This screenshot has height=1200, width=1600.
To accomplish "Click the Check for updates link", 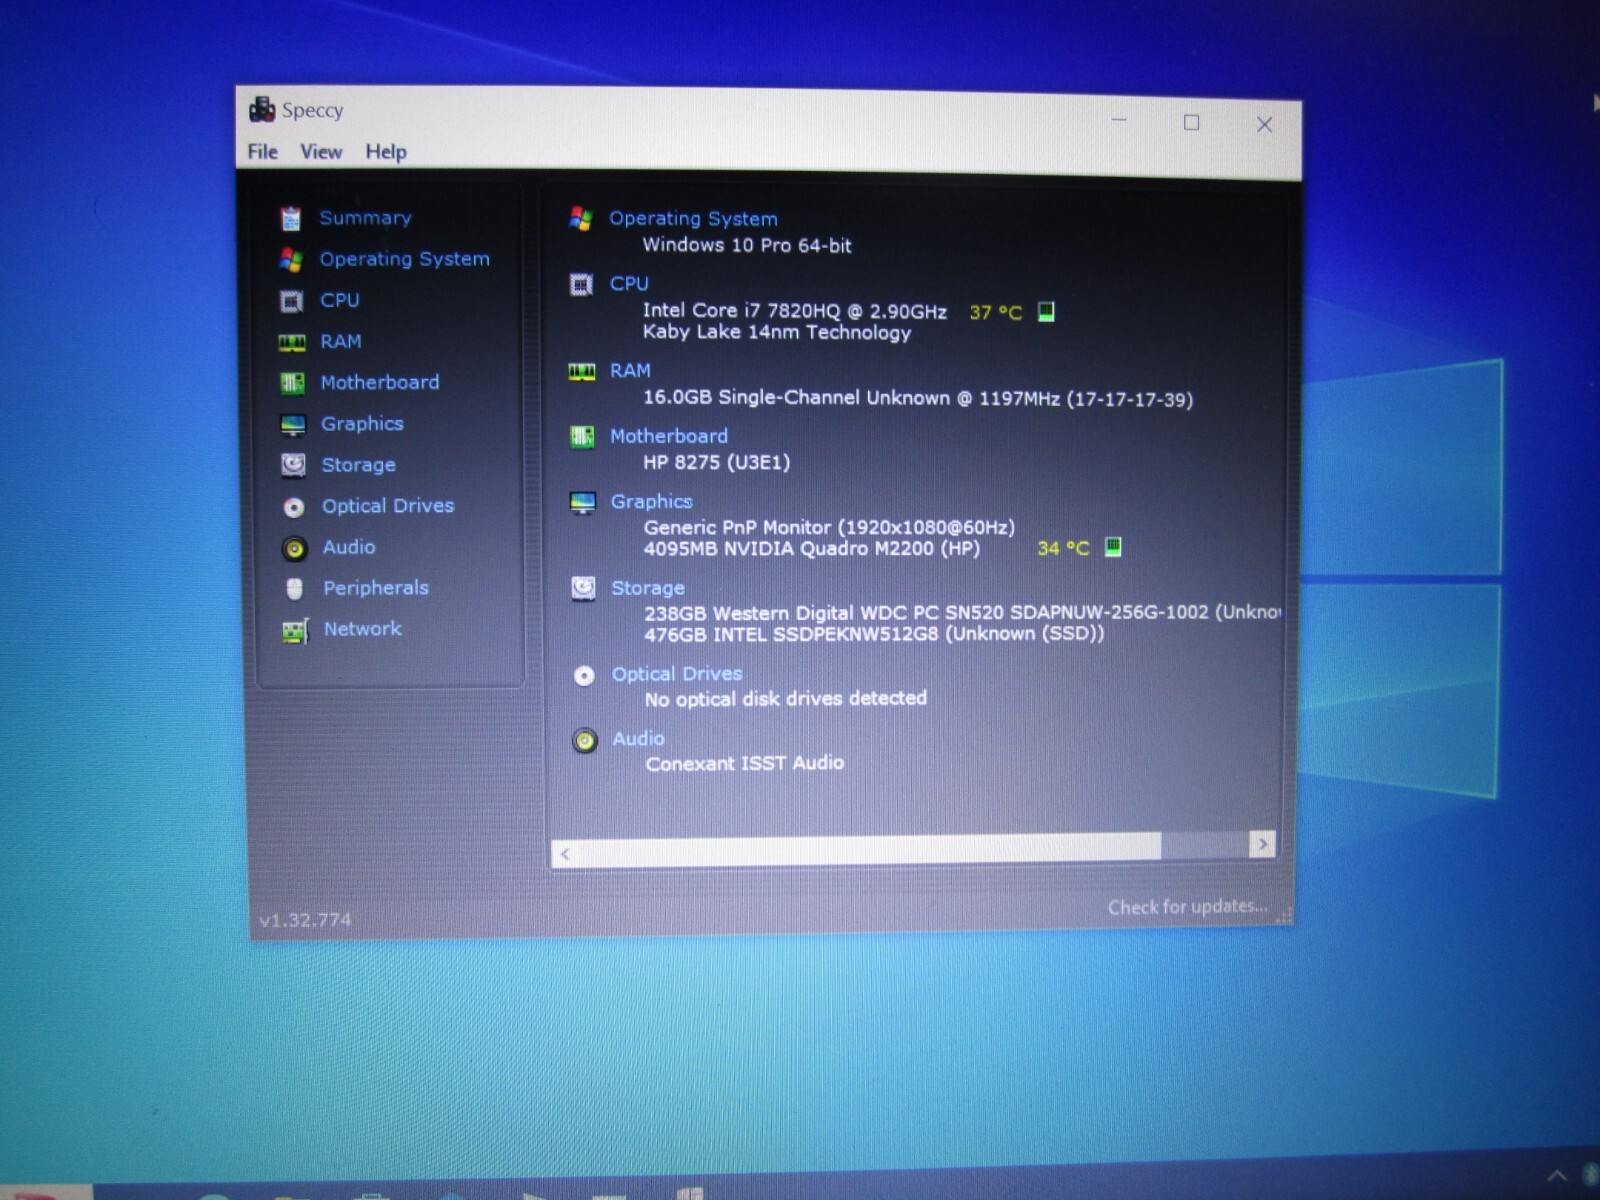I will click(x=1187, y=906).
